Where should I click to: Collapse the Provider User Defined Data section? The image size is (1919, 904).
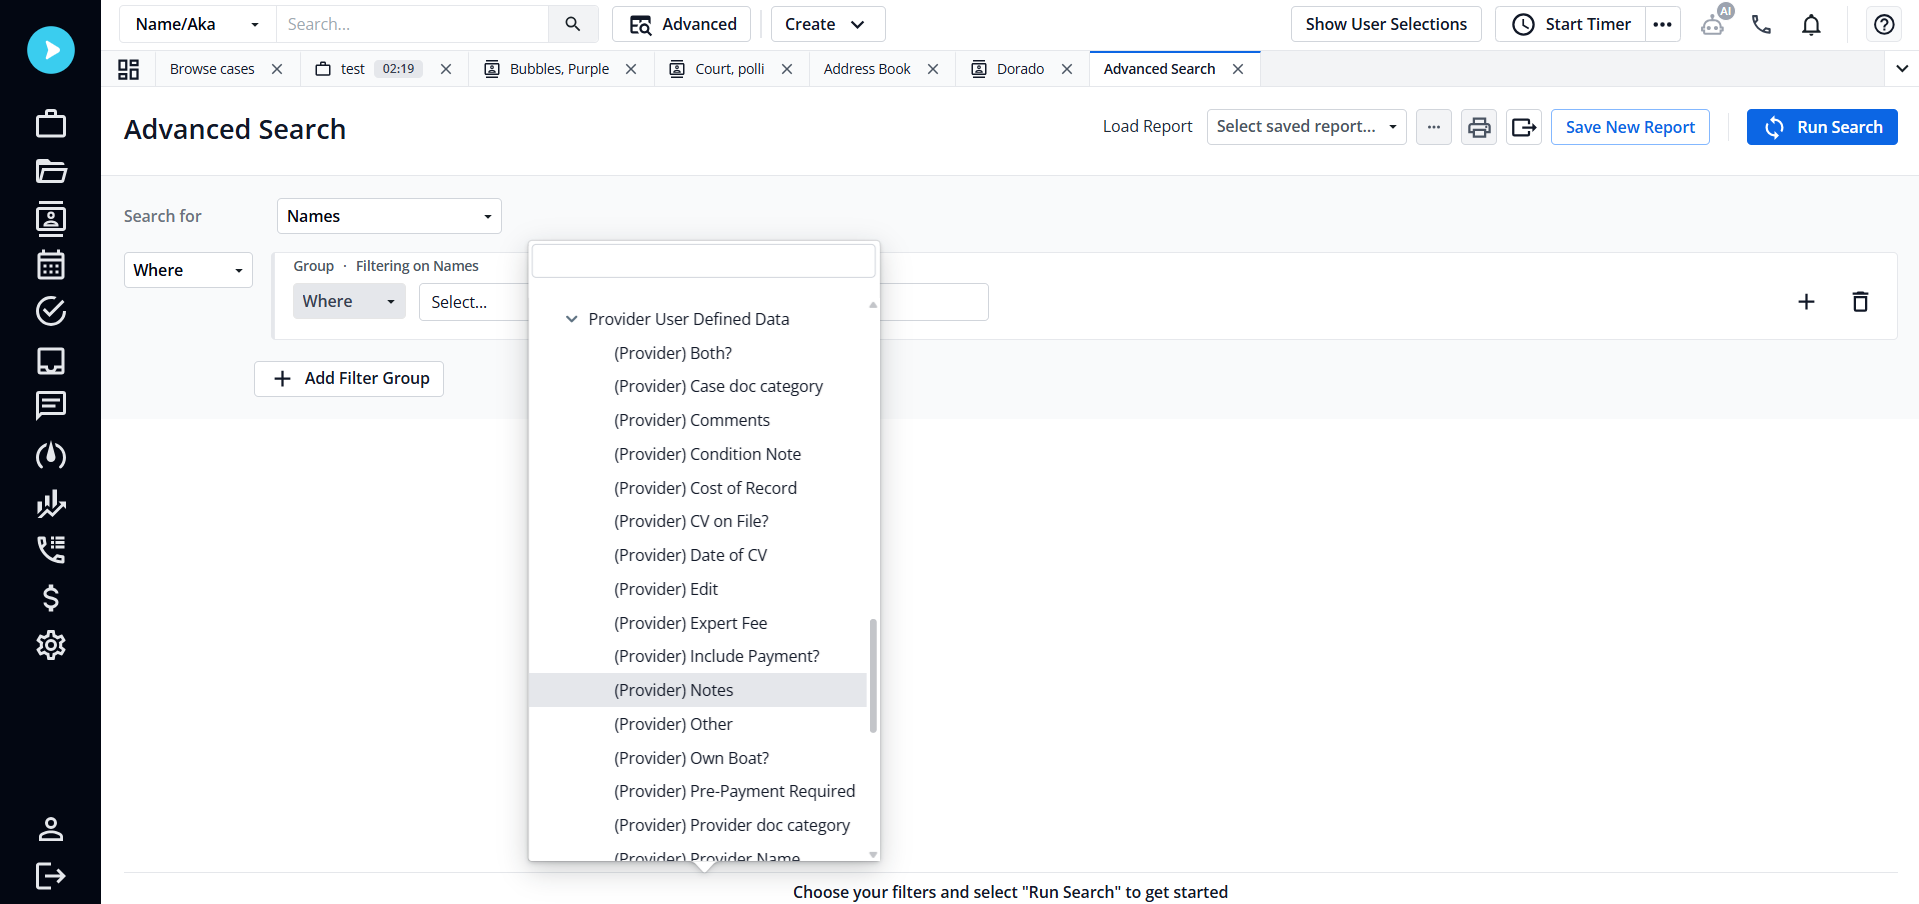point(571,318)
